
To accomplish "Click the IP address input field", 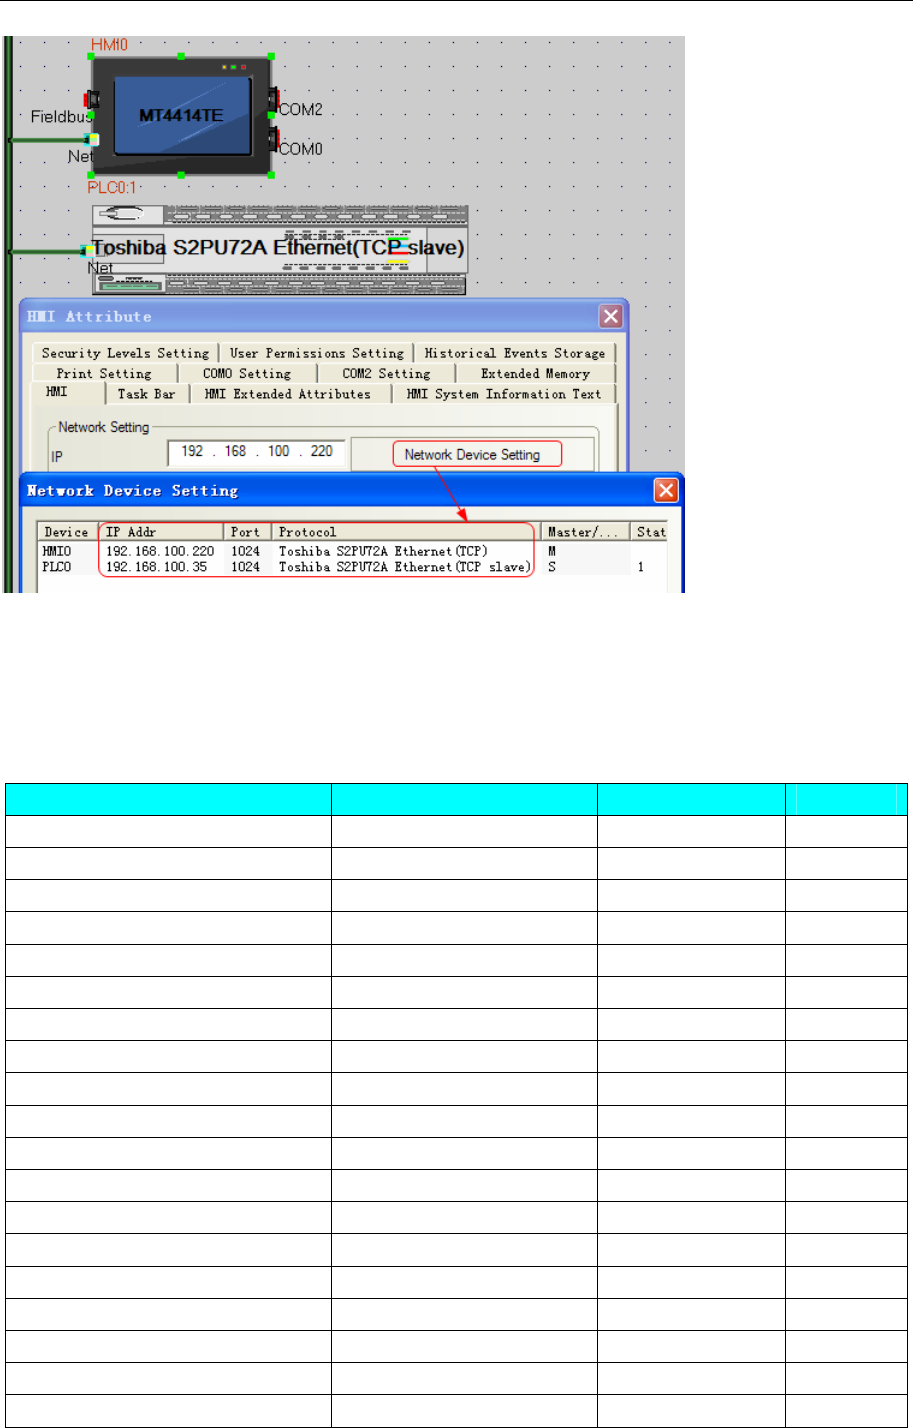I will coord(257,452).
